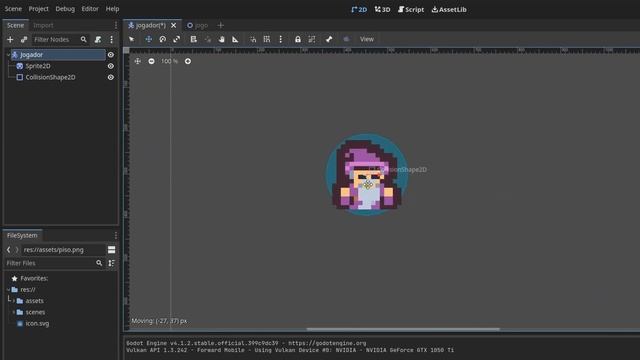Image resolution: width=640 pixels, height=360 pixels.
Task: Attach script to selected node icon
Action: (98, 40)
